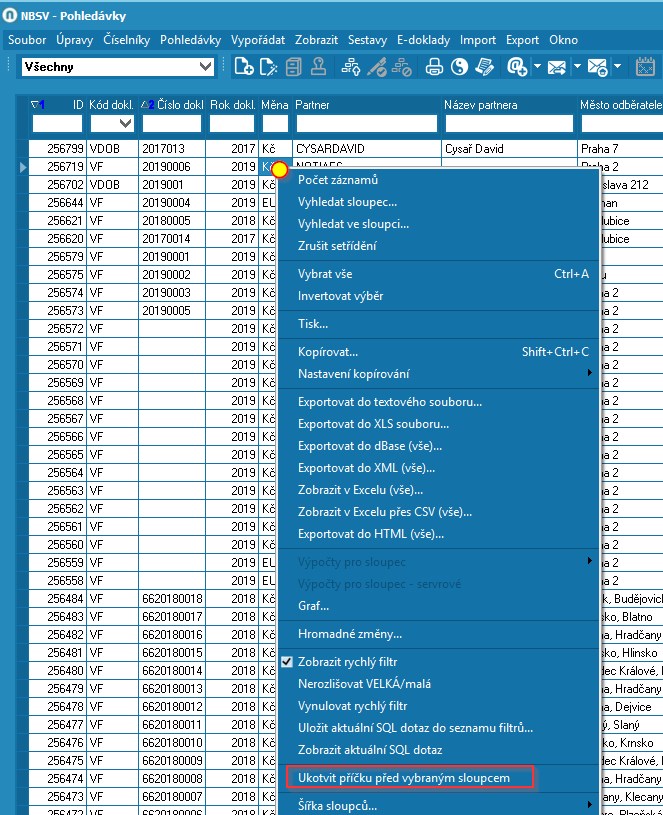Click the descending sort marker on ID column
Screen dimensions: 663x815
click(38, 104)
